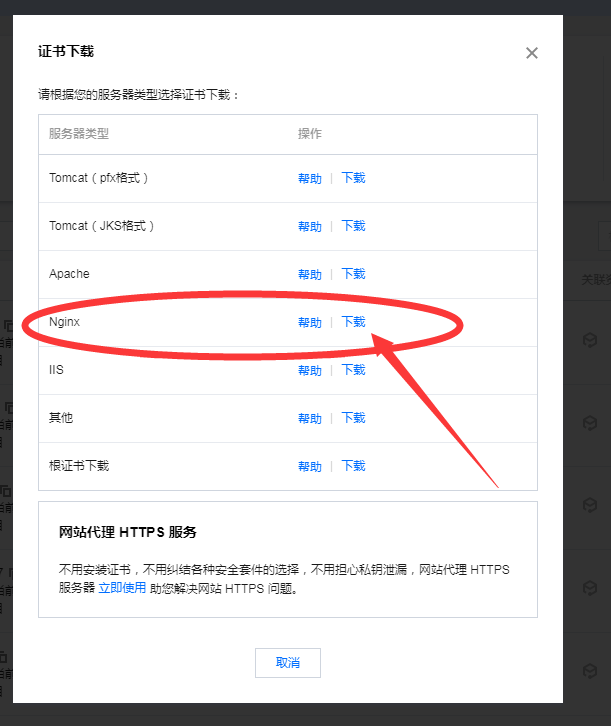Download Tomcat JKS格式 certificate
Viewport: 611px width, 726px height.
pyautogui.click(x=353, y=226)
